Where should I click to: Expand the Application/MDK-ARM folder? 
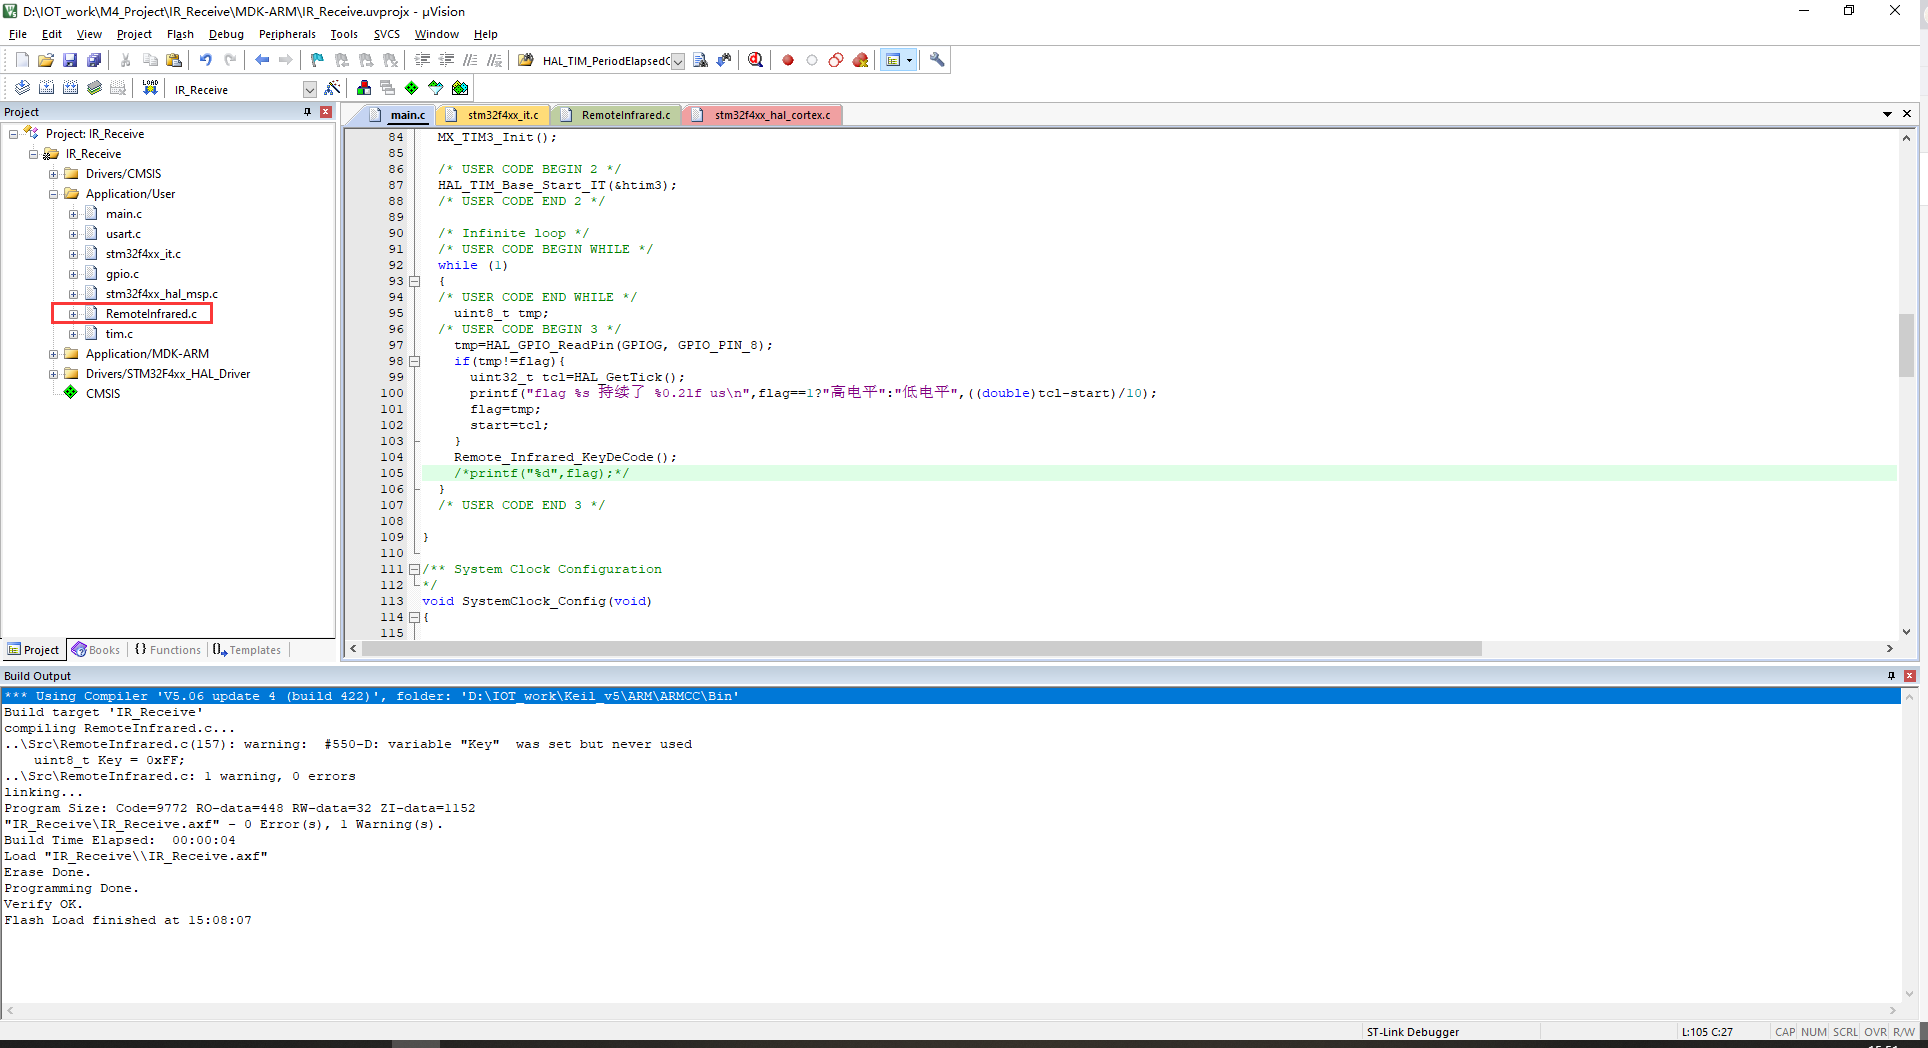coord(54,354)
